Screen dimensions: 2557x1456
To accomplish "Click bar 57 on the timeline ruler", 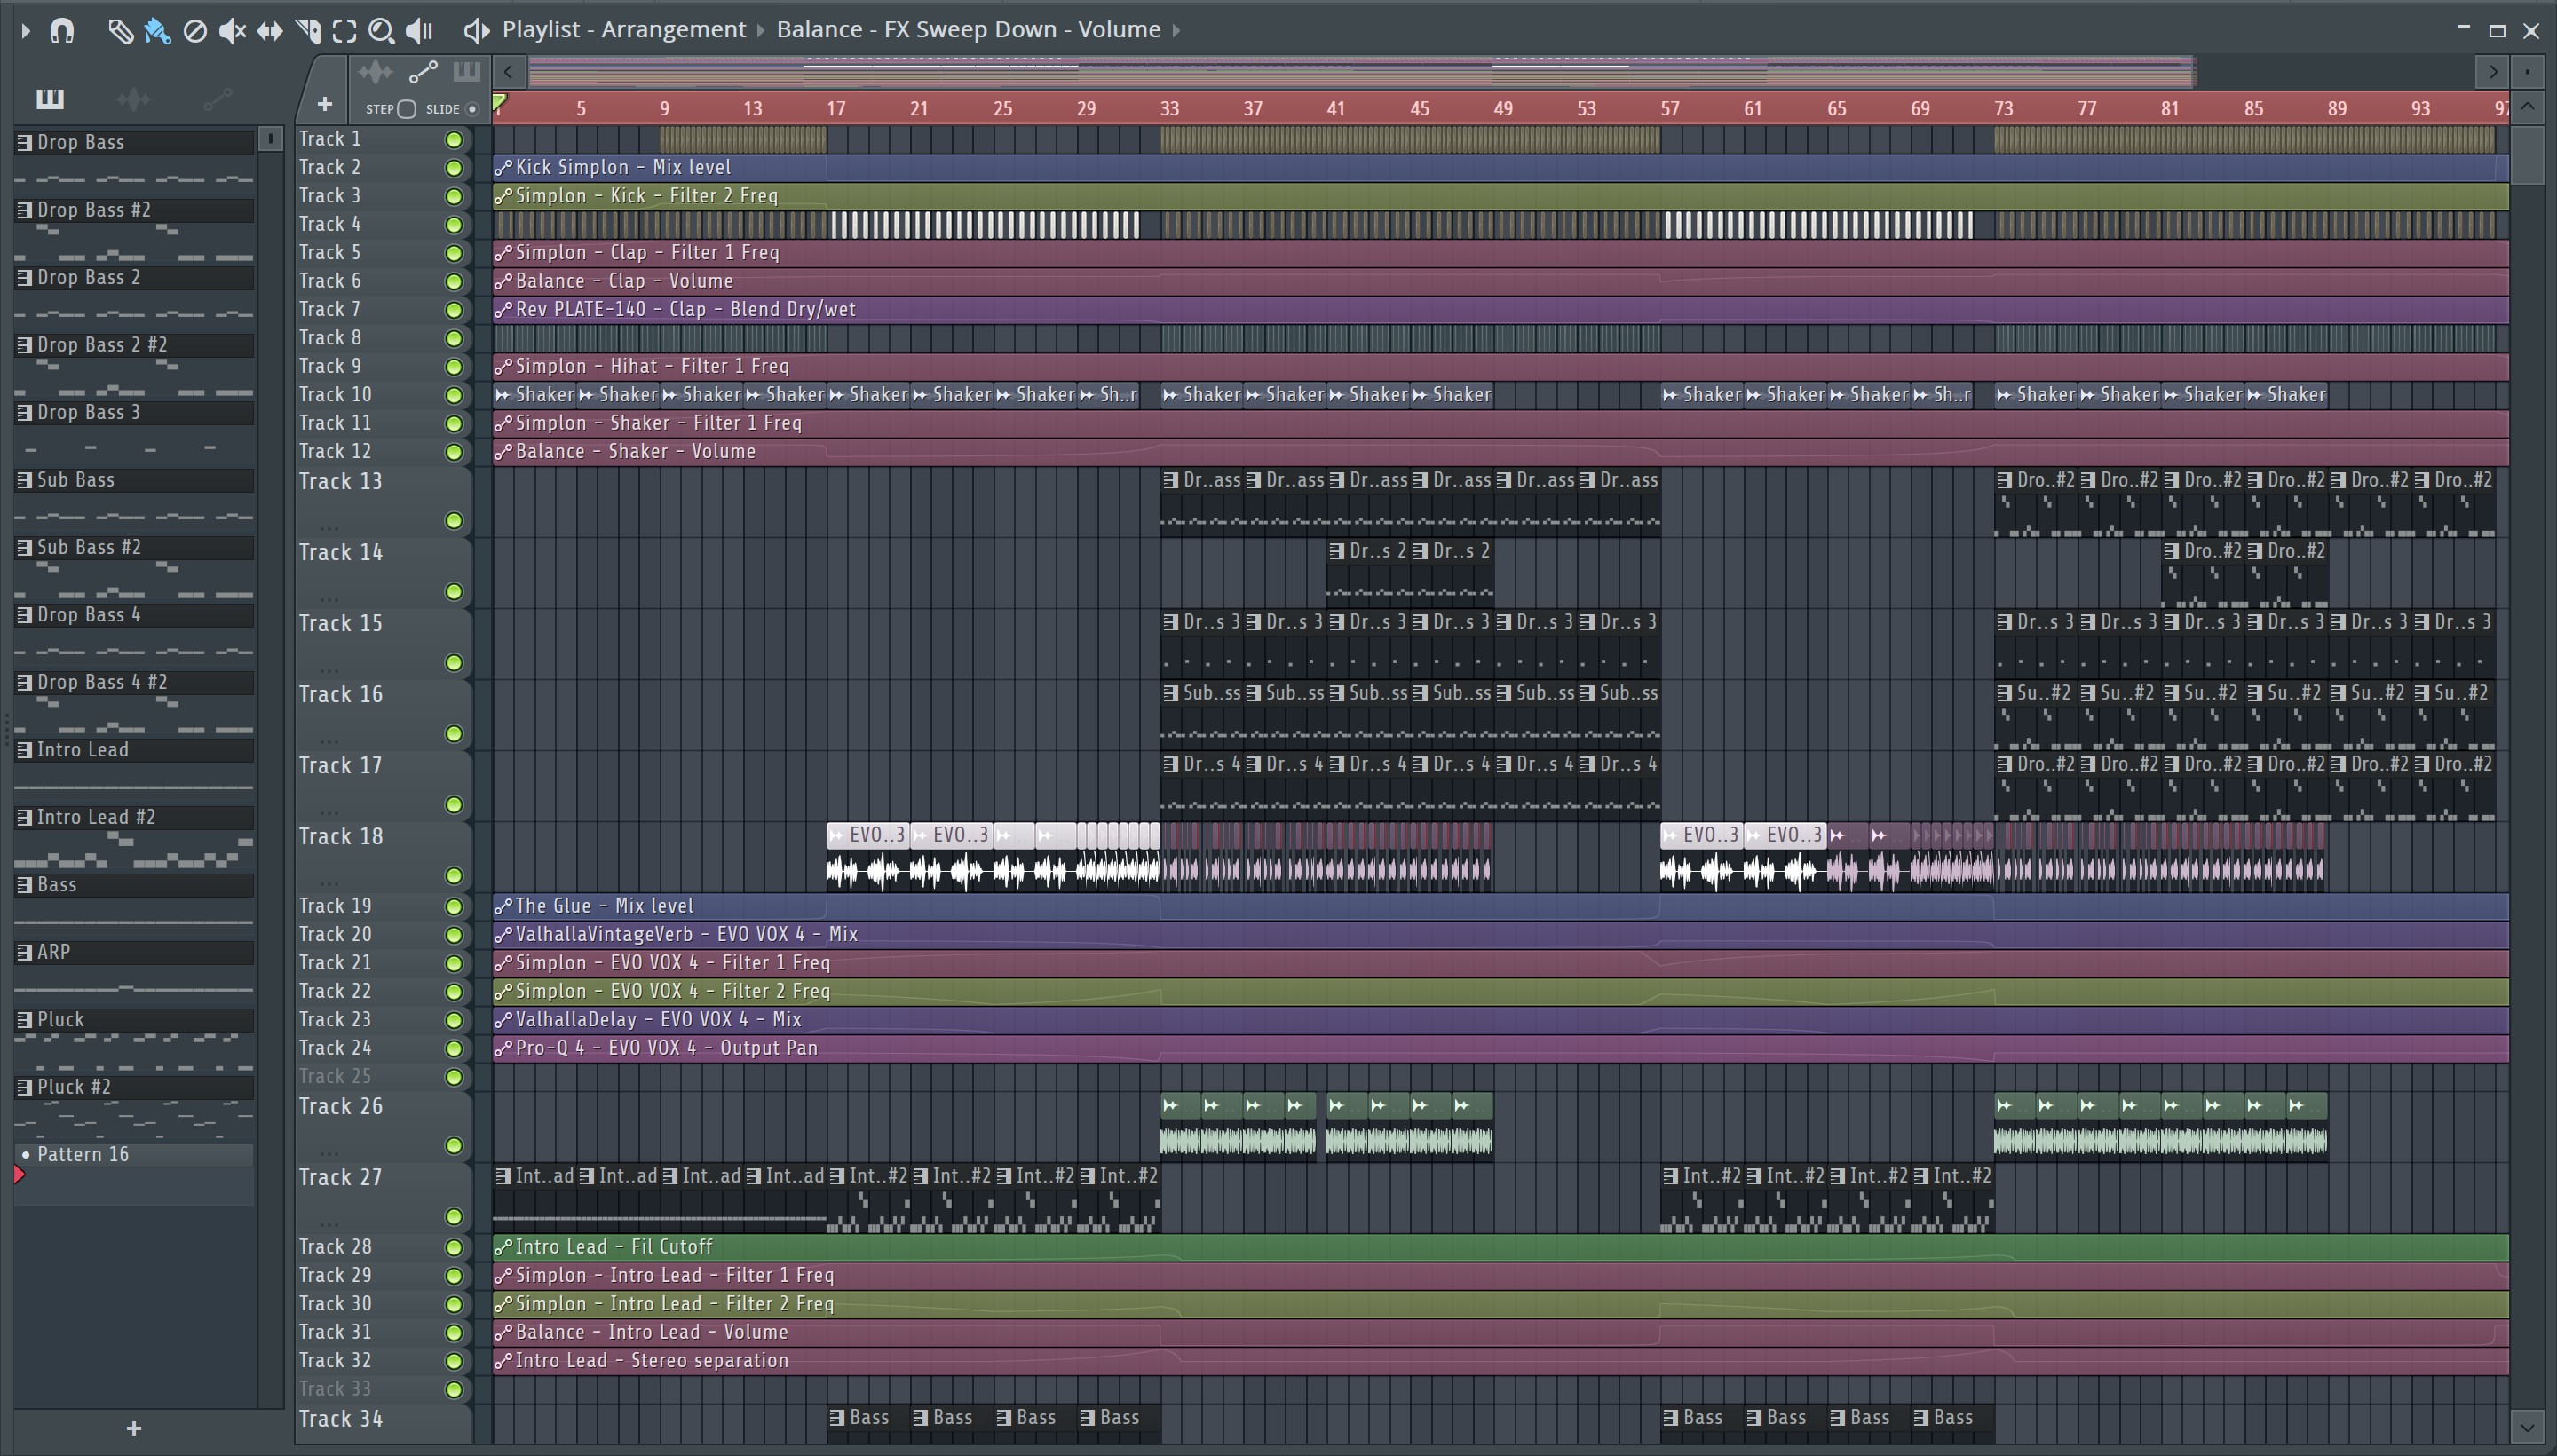I will pos(1669,108).
